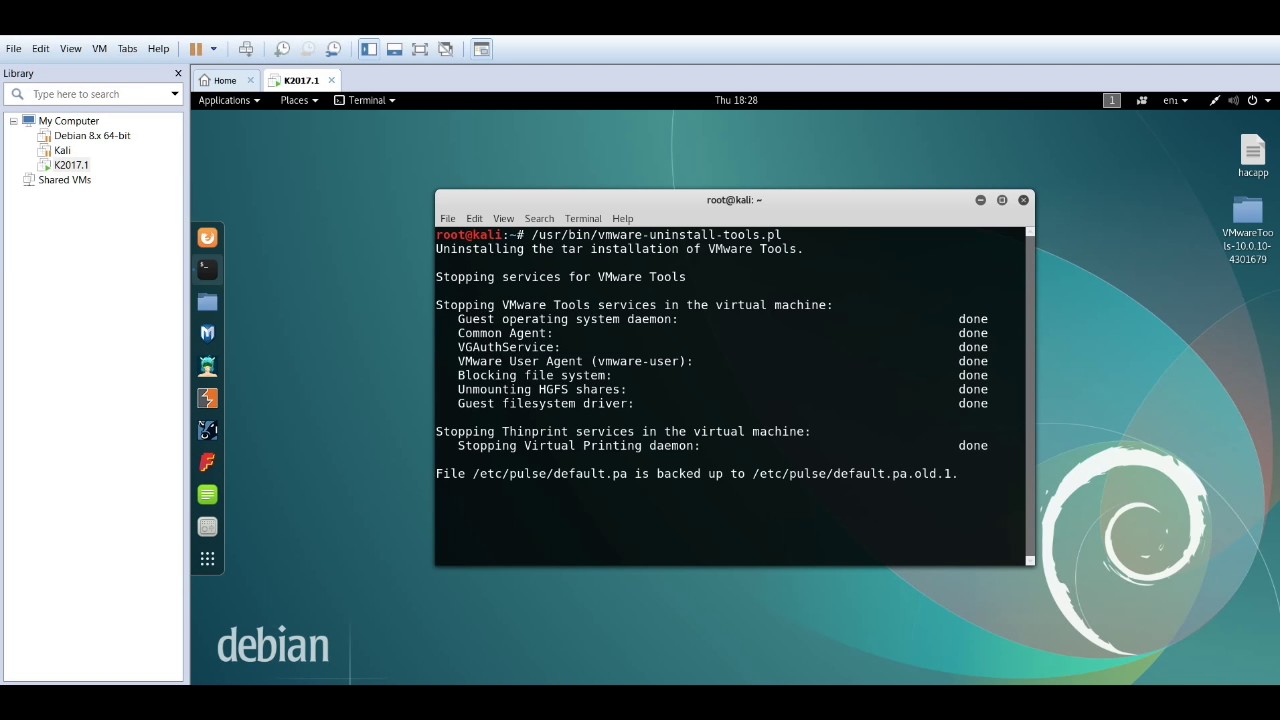The image size is (1280, 720).
Task: Open the VMware File menu
Action: [x=14, y=49]
